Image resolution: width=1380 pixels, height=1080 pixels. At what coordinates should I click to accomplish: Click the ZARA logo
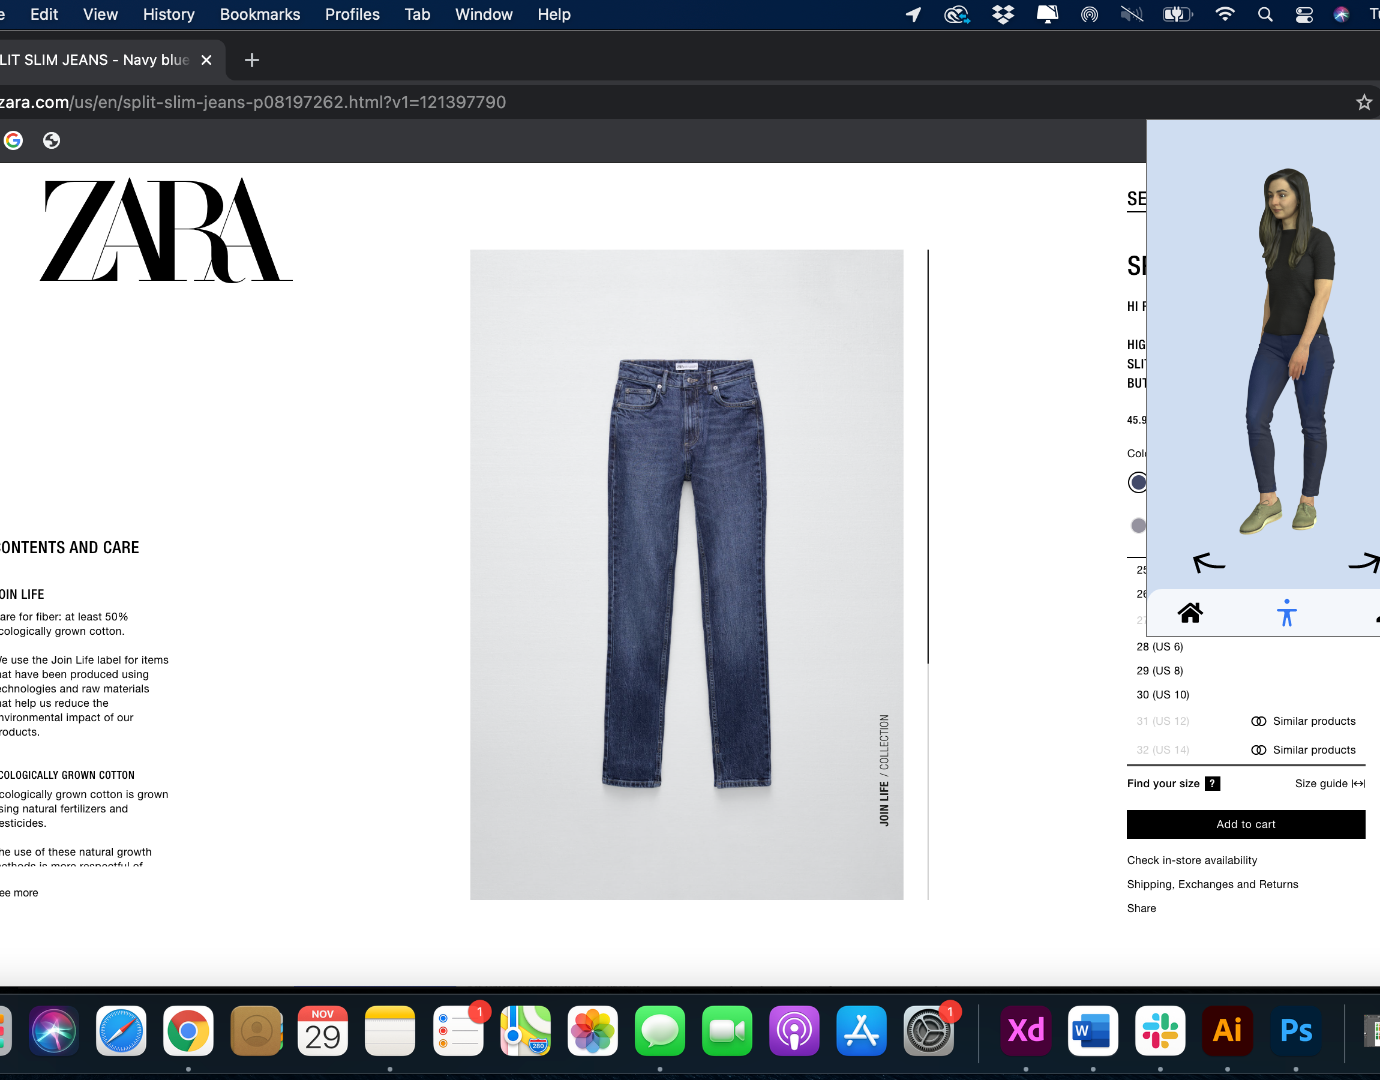[166, 230]
